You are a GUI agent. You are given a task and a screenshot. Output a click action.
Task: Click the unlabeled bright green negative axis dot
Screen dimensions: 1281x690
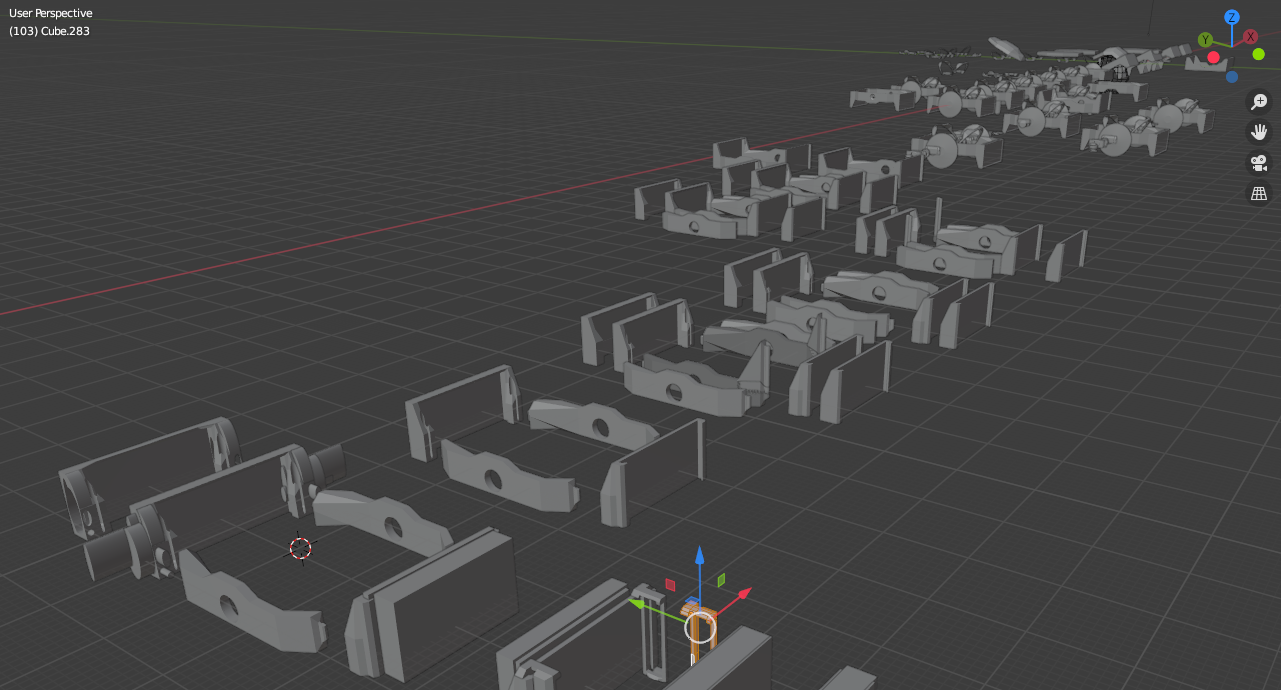pos(1259,54)
